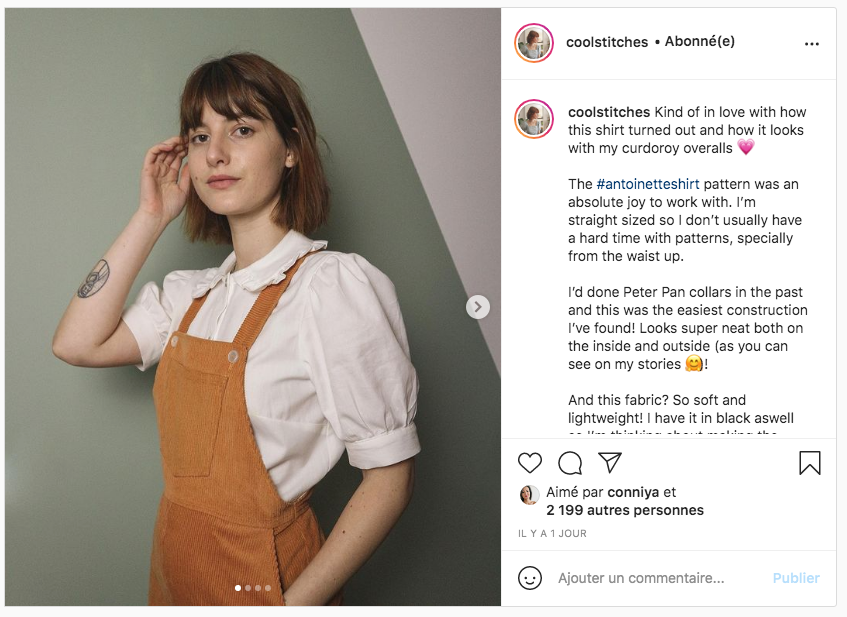Open the three-dot more options menu

[x=812, y=44]
